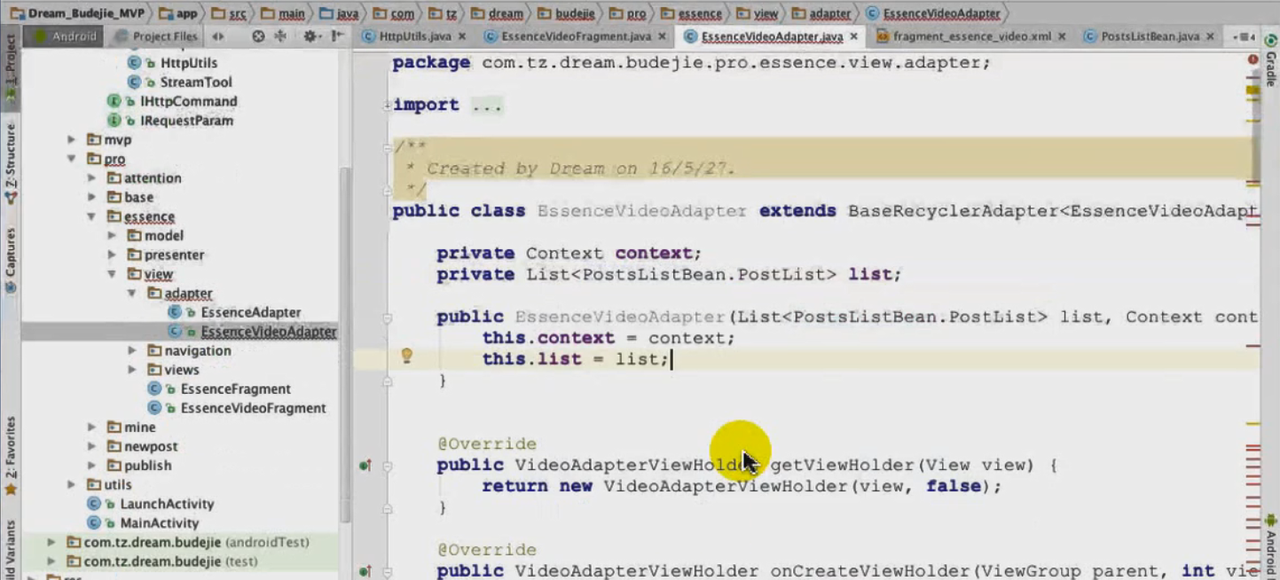Viewport: 1280px width, 580px height.
Task: Open the Project panel gear settings
Action: click(310, 36)
